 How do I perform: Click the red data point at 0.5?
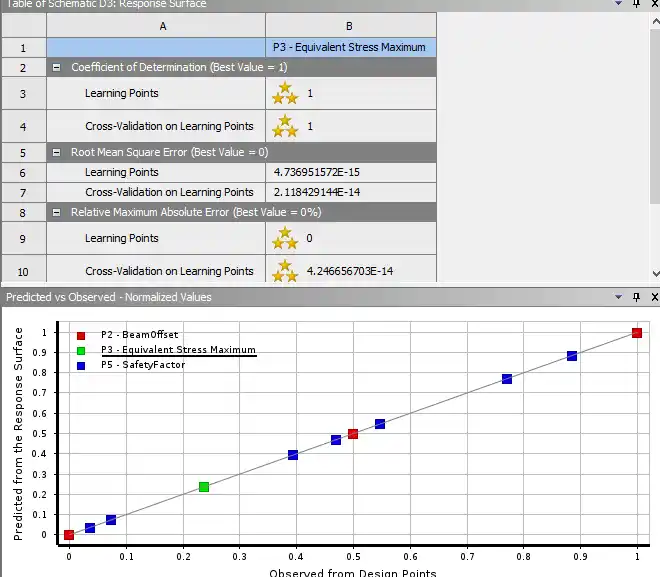[x=353, y=433]
